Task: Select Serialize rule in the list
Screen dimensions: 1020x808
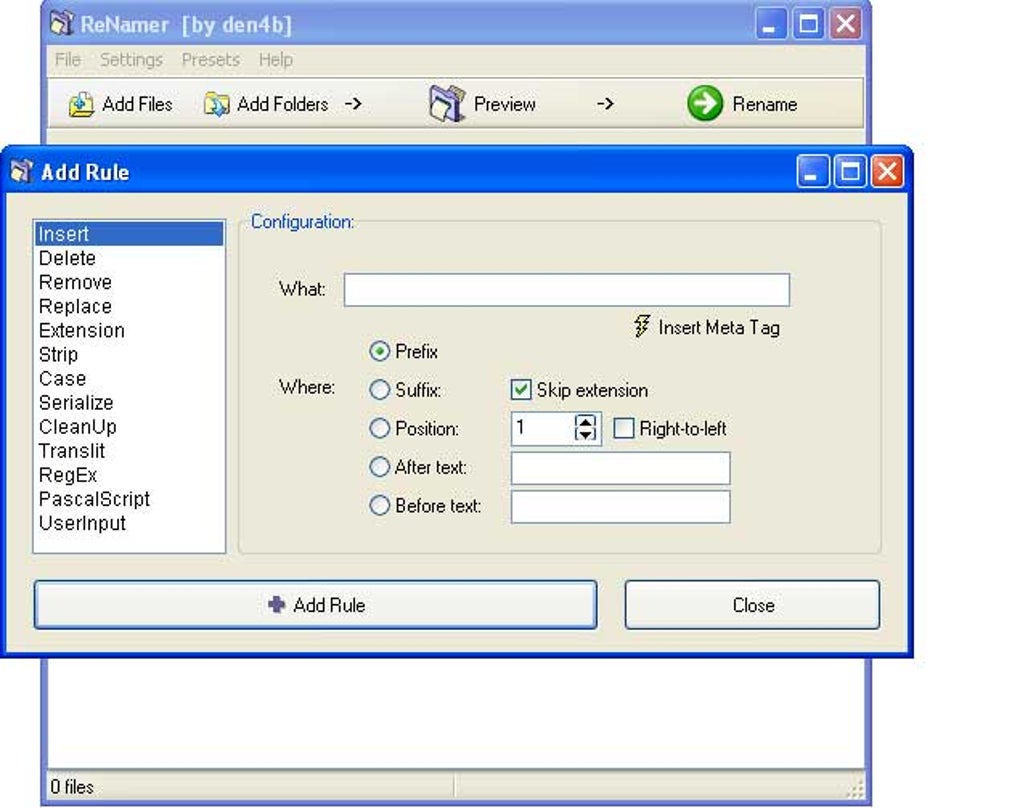Action: [x=129, y=403]
